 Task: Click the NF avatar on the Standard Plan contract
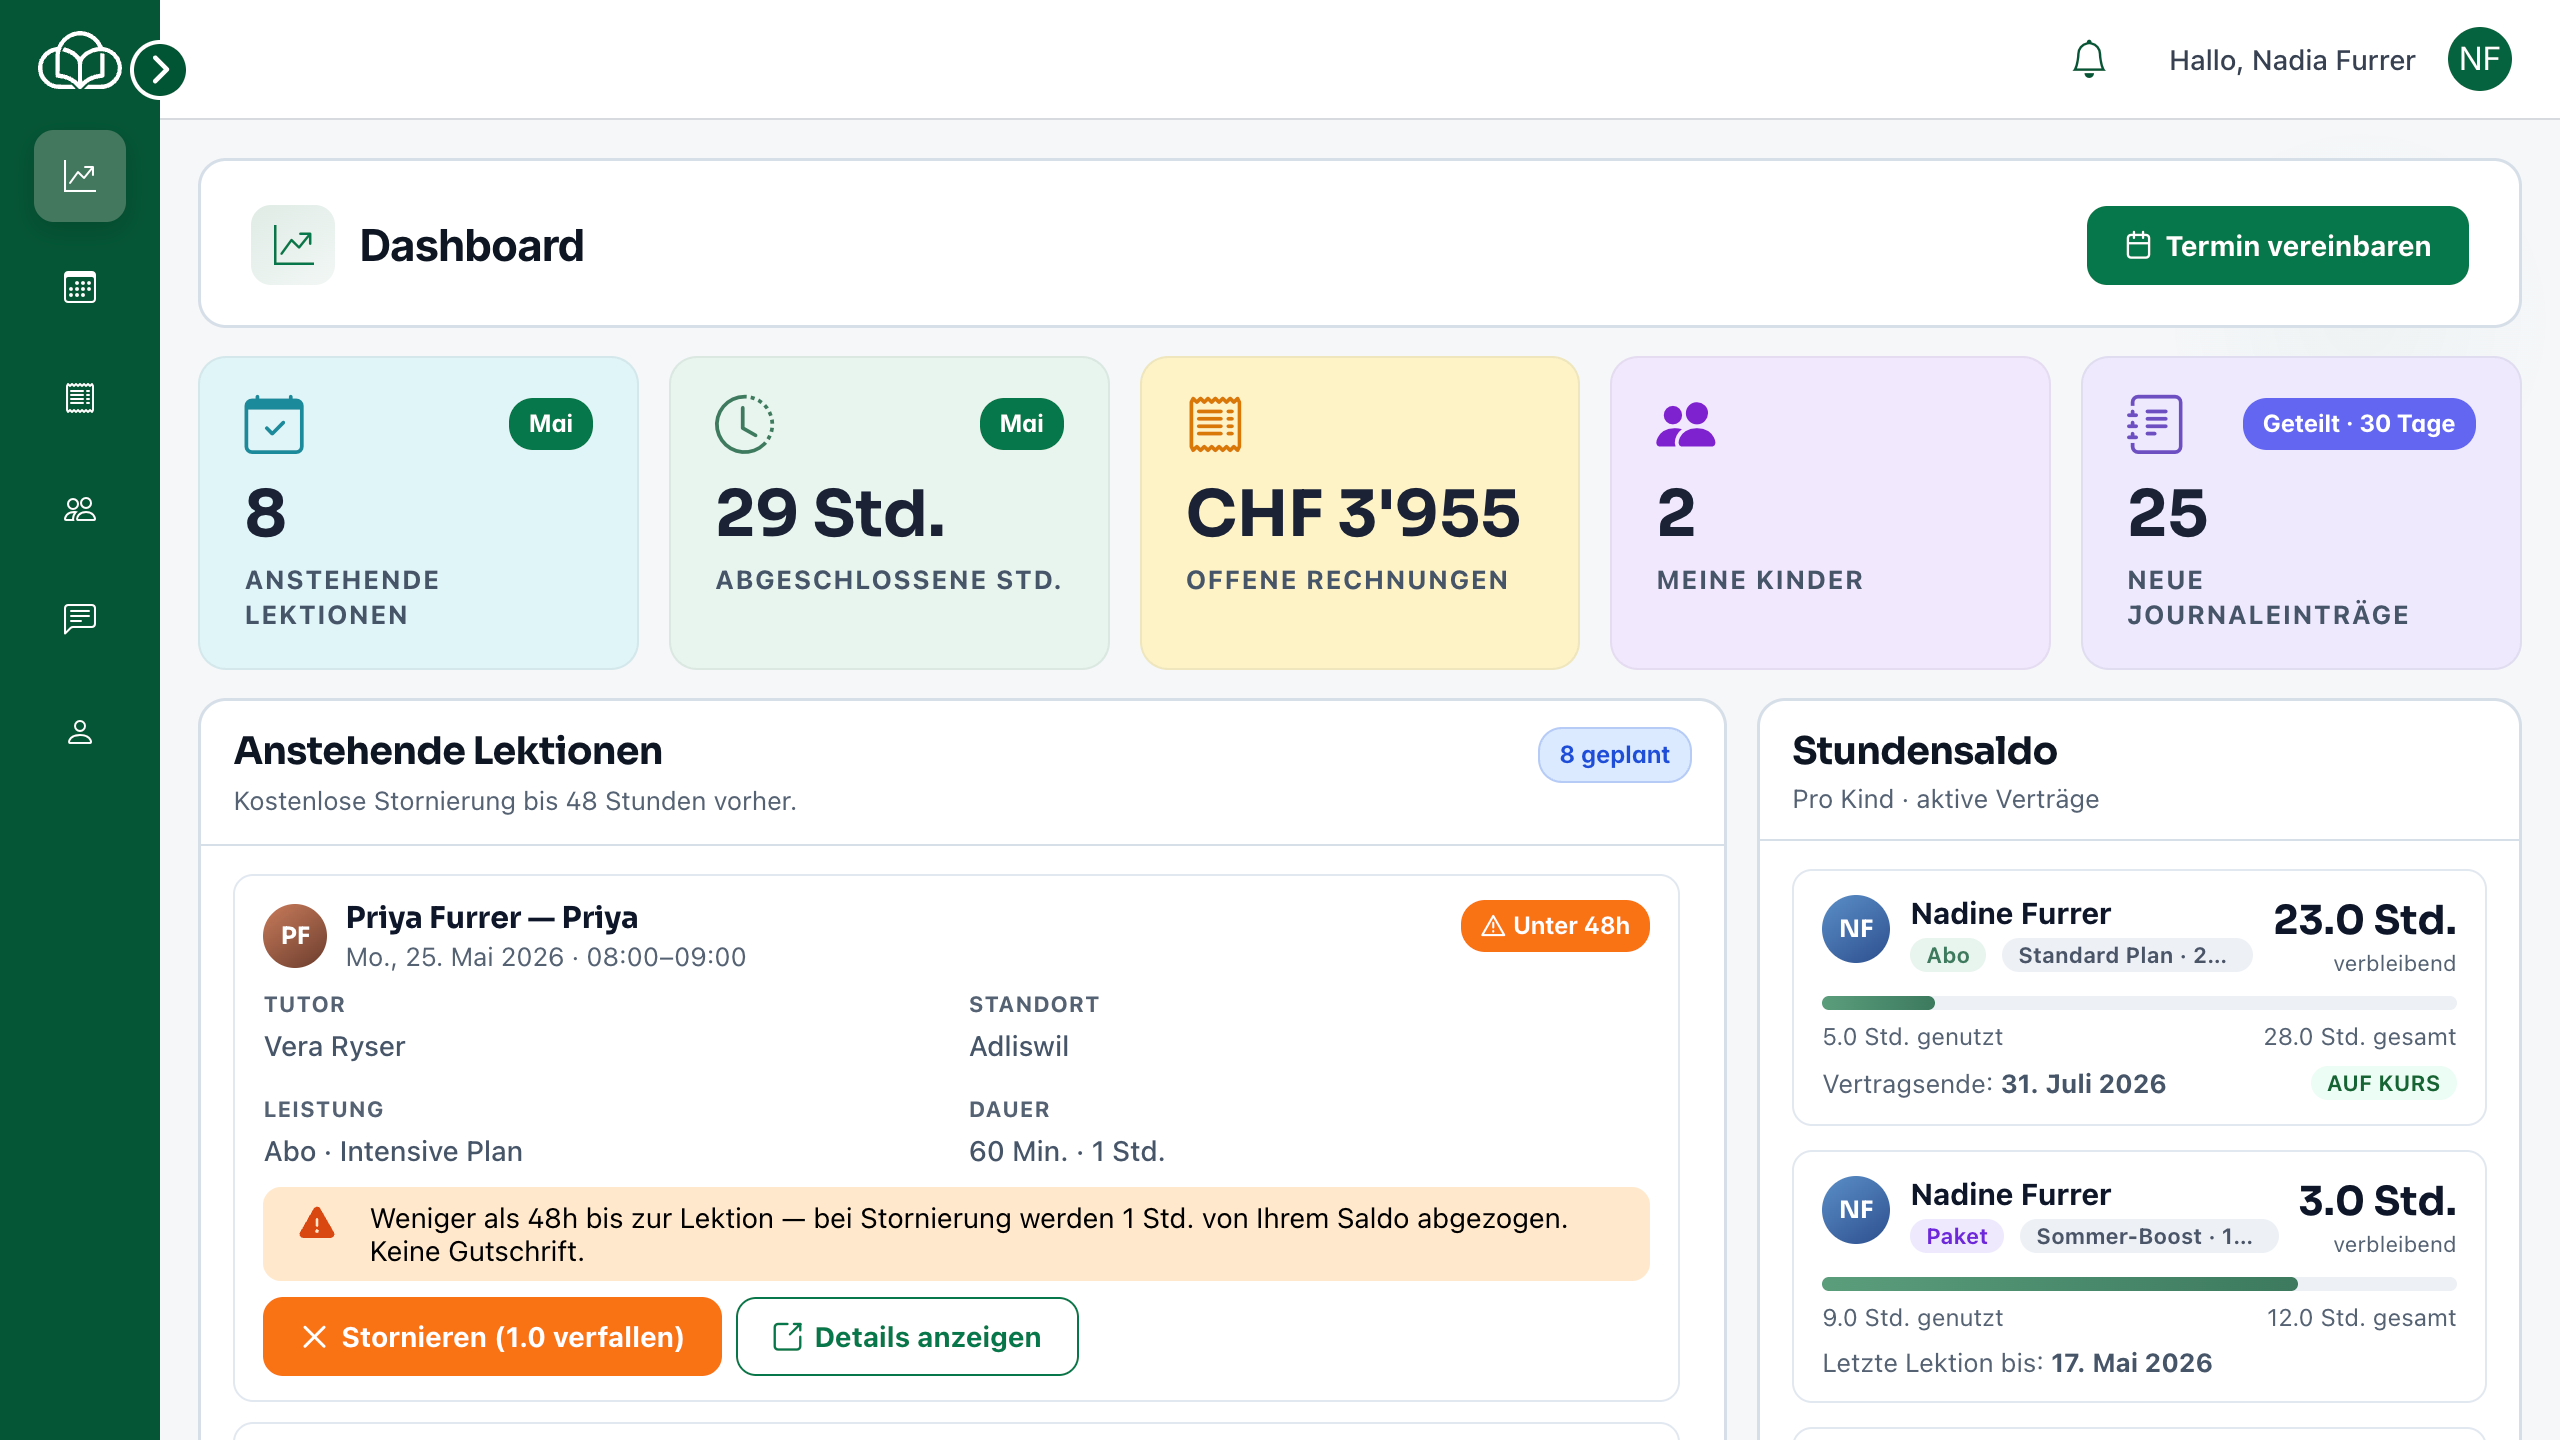tap(1856, 929)
